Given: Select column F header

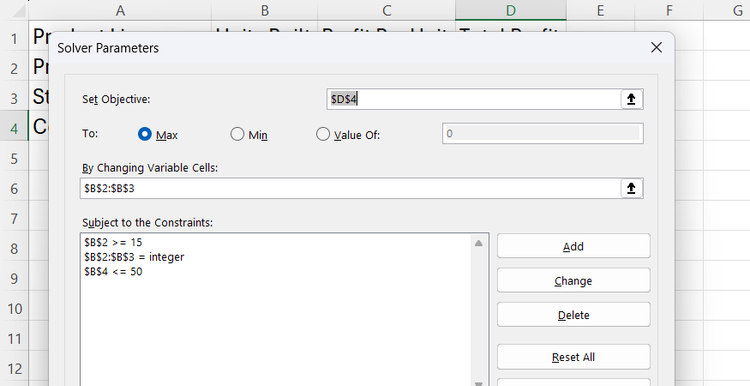Looking at the screenshot, I should (x=669, y=11).
